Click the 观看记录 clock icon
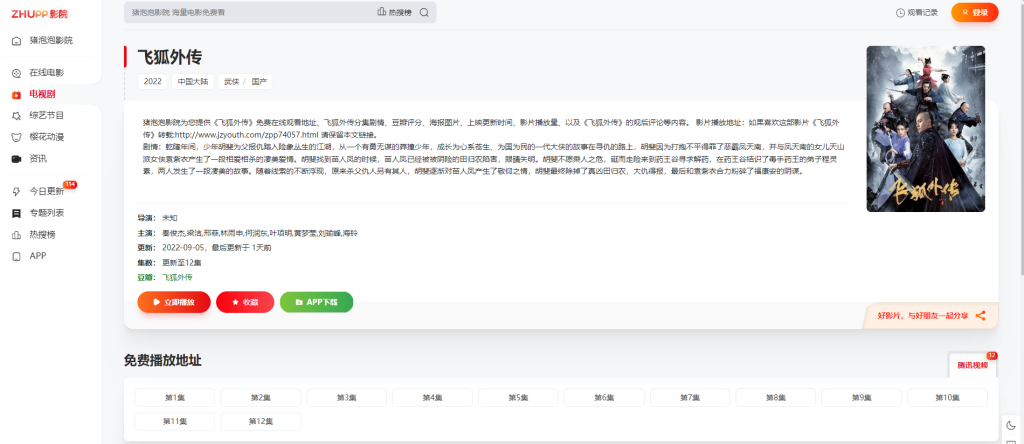1024x444 pixels. point(901,12)
